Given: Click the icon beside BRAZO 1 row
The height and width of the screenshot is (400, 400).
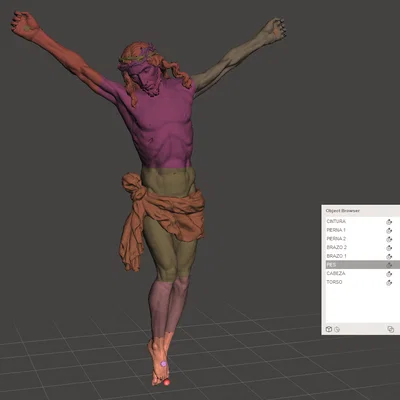Looking at the screenshot, I should point(389,257).
